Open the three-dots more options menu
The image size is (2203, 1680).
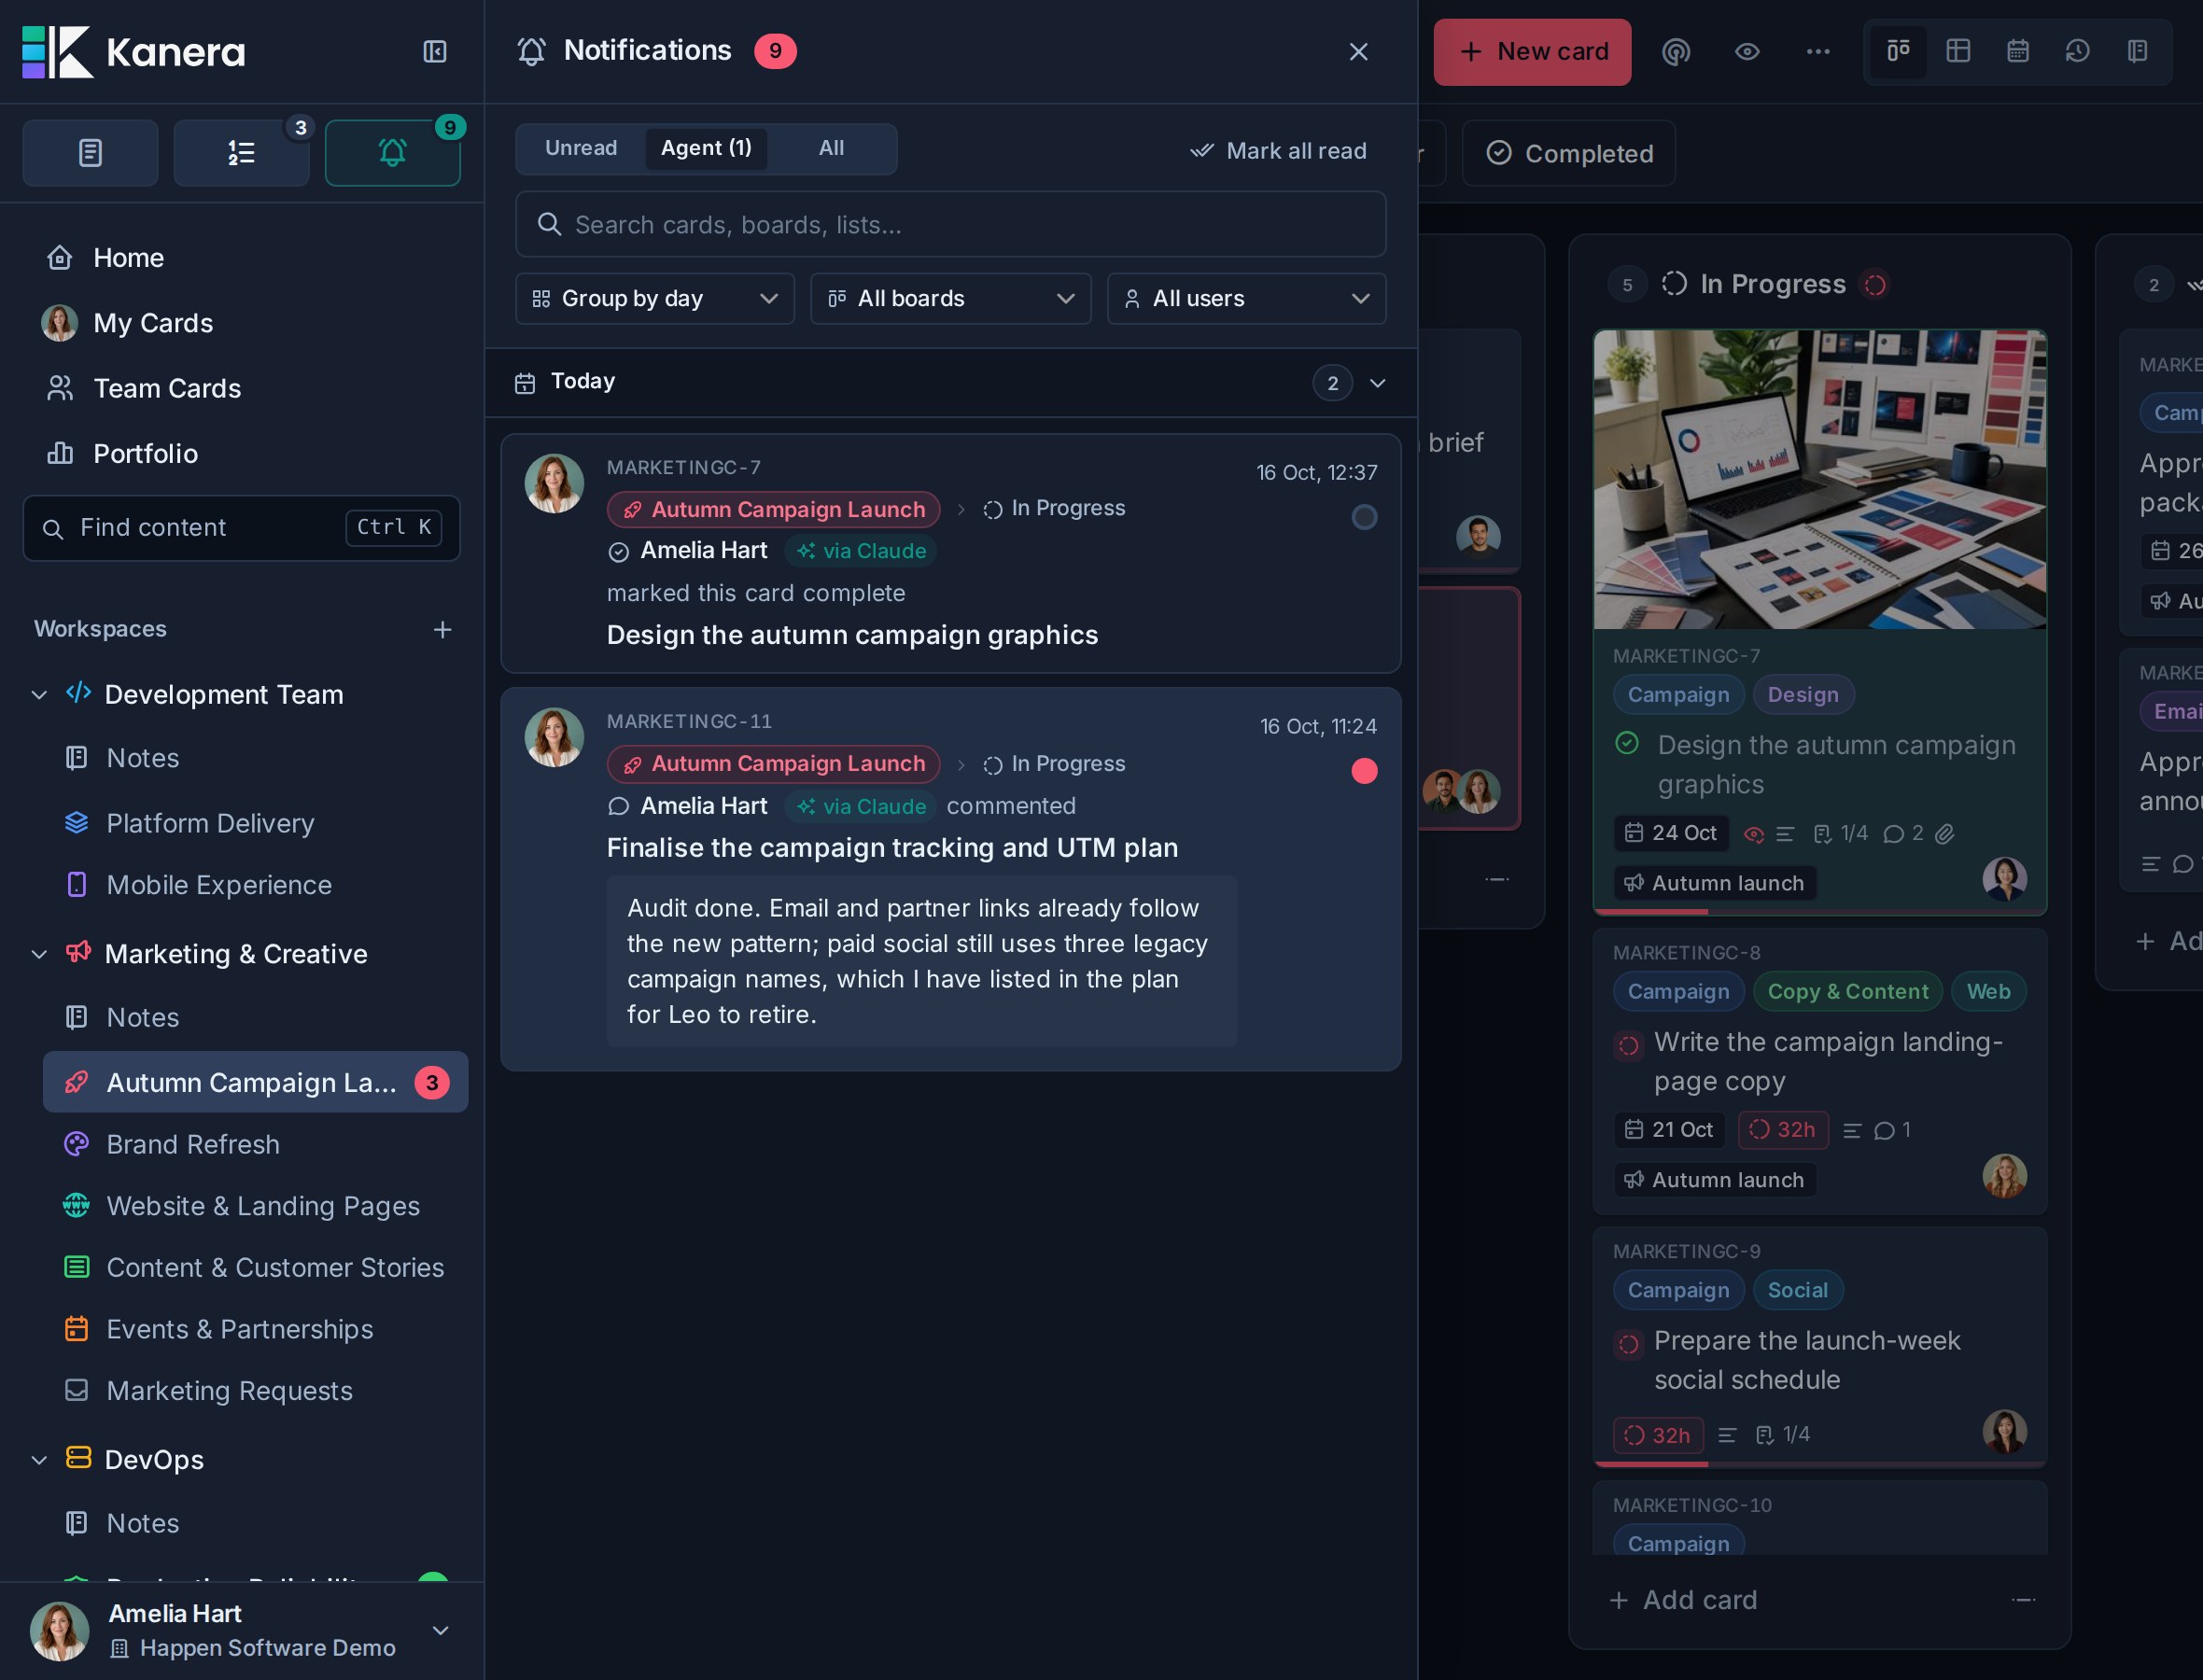pos(1818,51)
